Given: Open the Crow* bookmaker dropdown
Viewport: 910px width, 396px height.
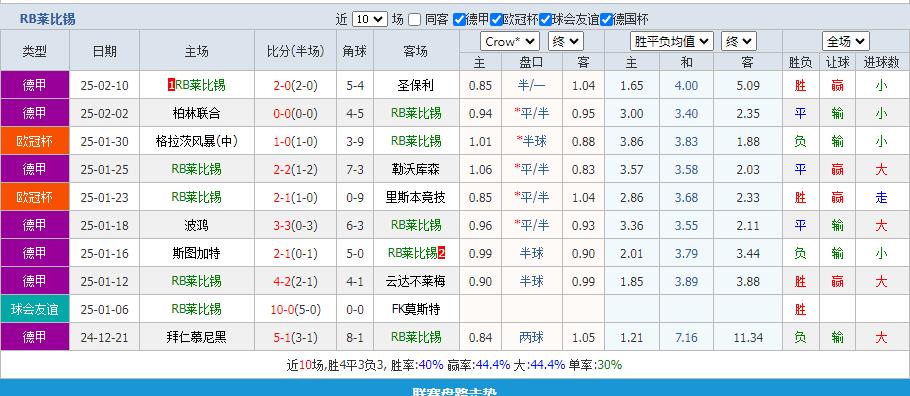Looking at the screenshot, I should (510, 42).
